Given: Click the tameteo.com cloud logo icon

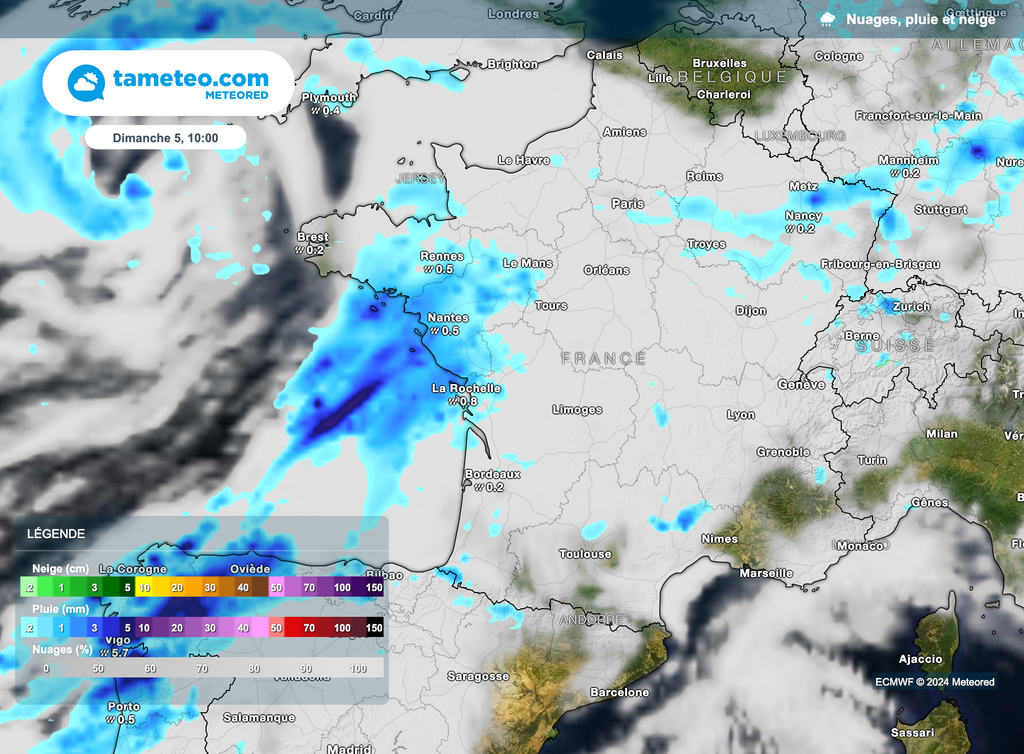Looking at the screenshot, I should (84, 81).
